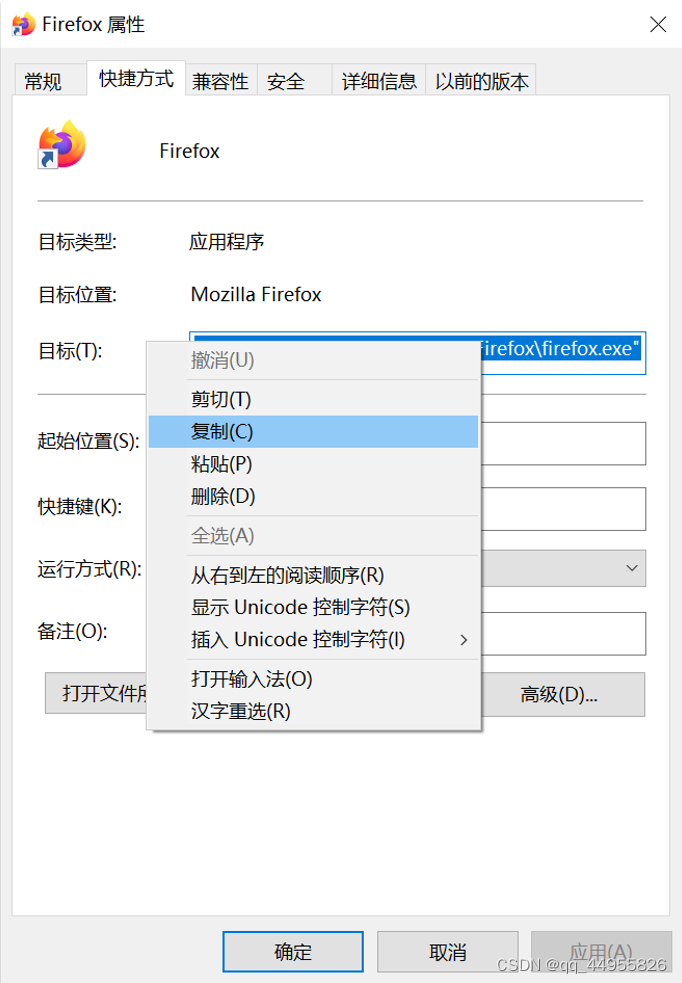Click the 取消 button

click(447, 951)
